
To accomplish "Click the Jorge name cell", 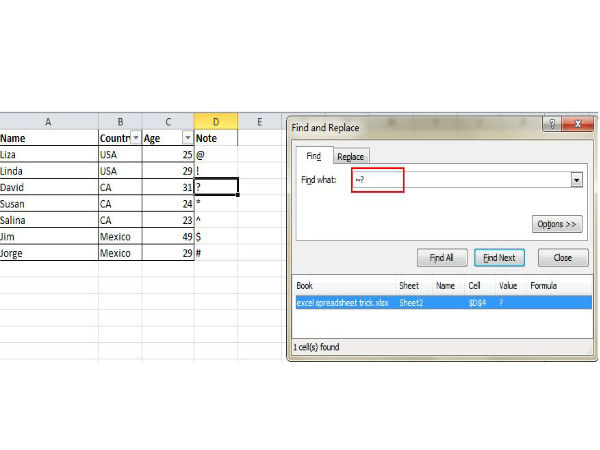I will coord(48,254).
